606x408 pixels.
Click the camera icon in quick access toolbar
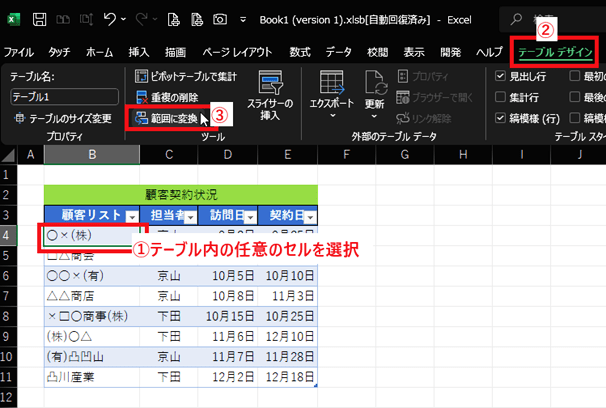219,19
